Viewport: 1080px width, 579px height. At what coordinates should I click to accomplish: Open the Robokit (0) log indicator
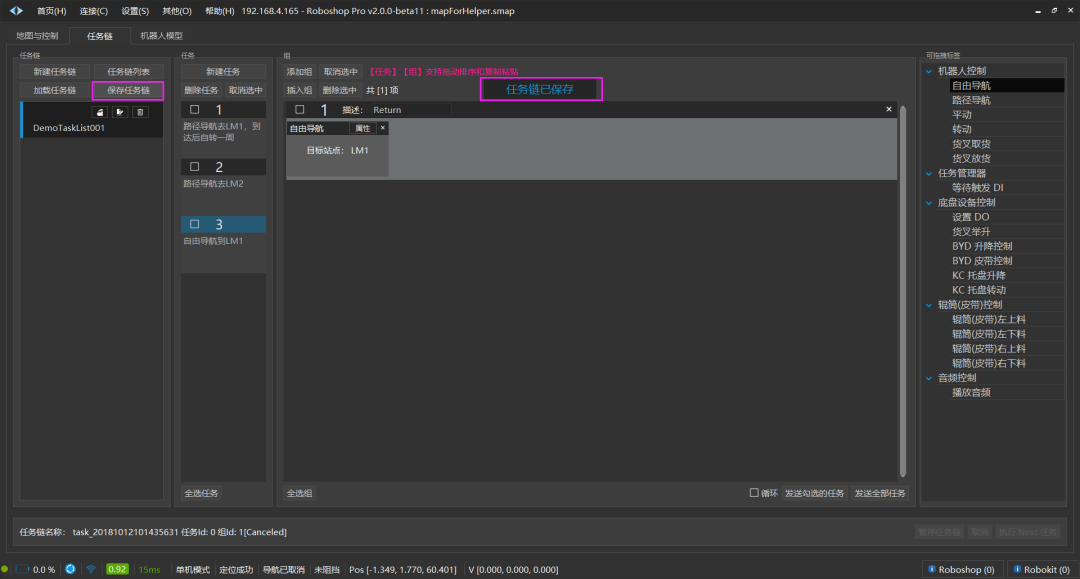[1041, 569]
